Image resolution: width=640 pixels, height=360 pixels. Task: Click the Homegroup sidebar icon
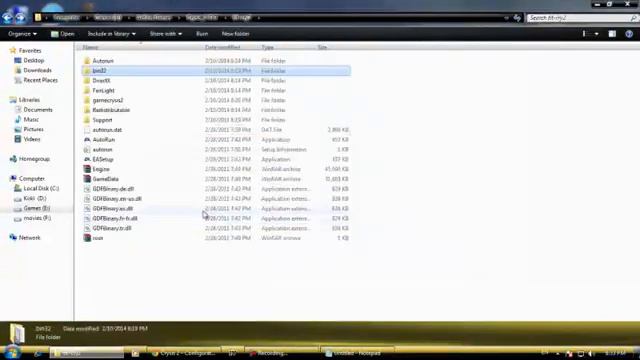(x=13, y=159)
